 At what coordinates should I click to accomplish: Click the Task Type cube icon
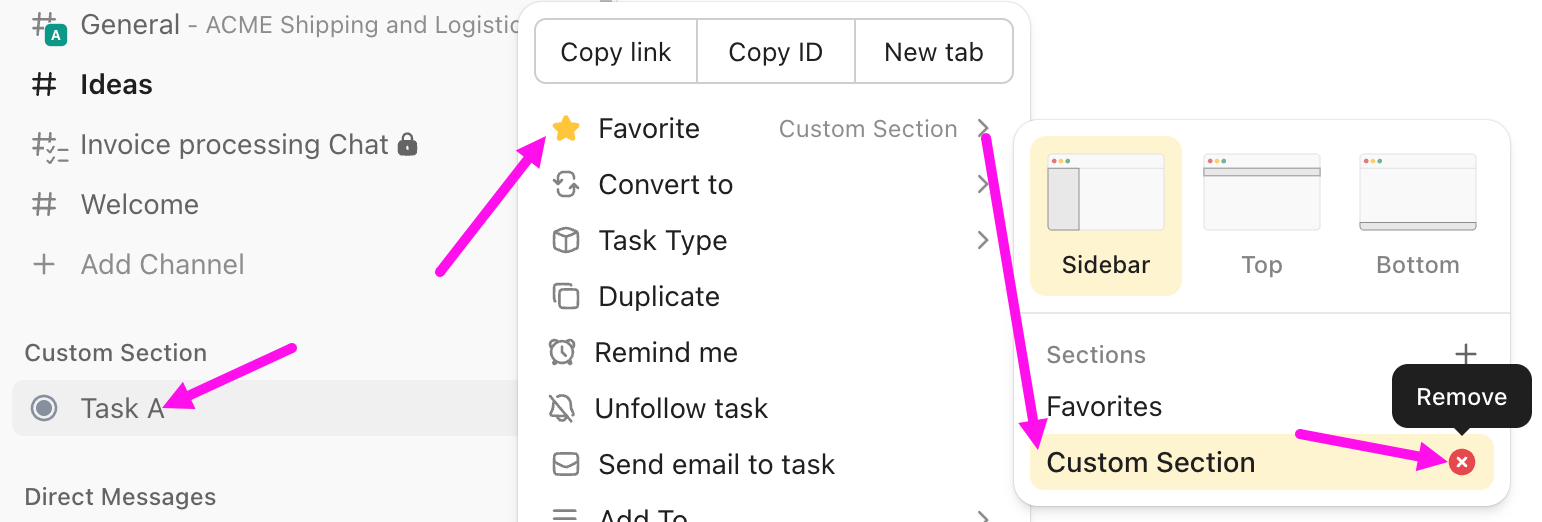[566, 240]
